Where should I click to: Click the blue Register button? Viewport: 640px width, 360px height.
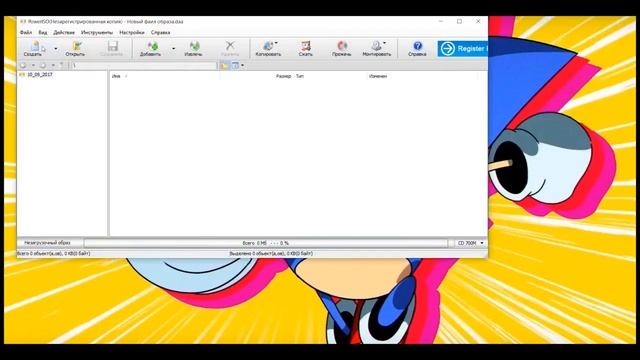(462, 49)
